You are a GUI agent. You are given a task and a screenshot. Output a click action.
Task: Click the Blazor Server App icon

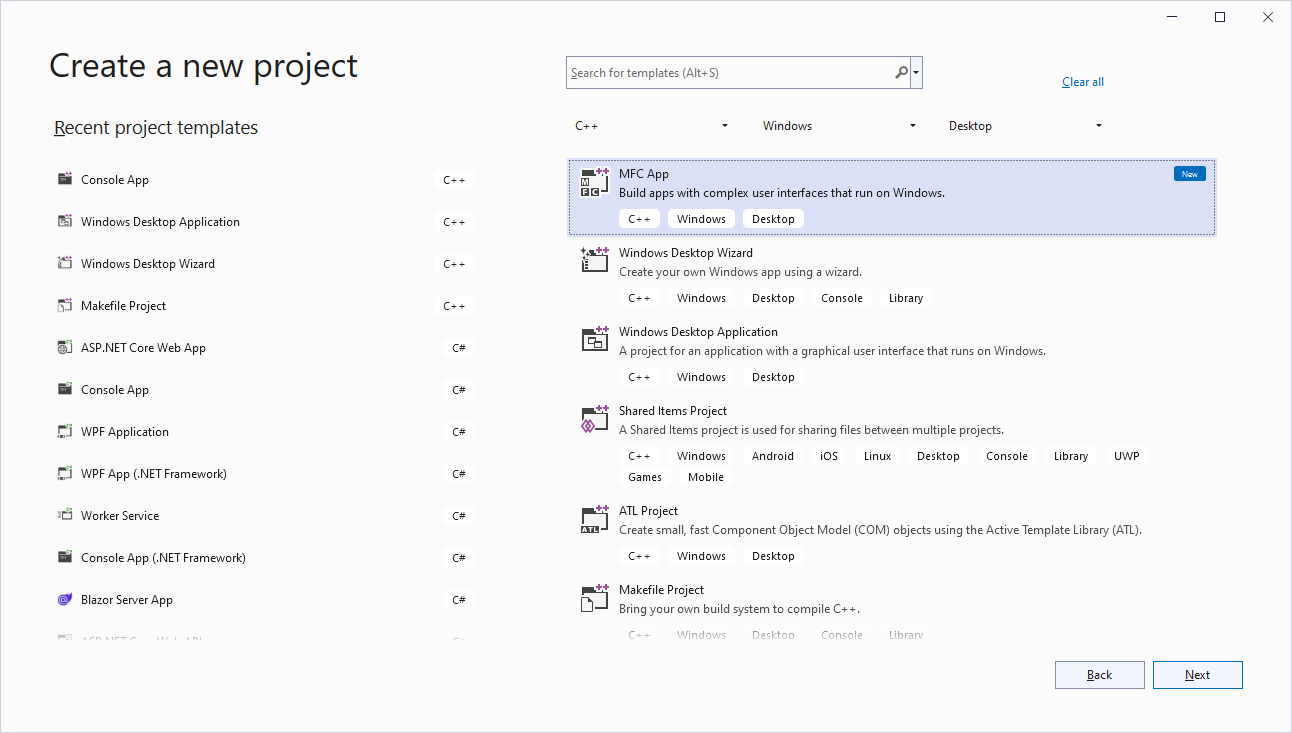65,600
